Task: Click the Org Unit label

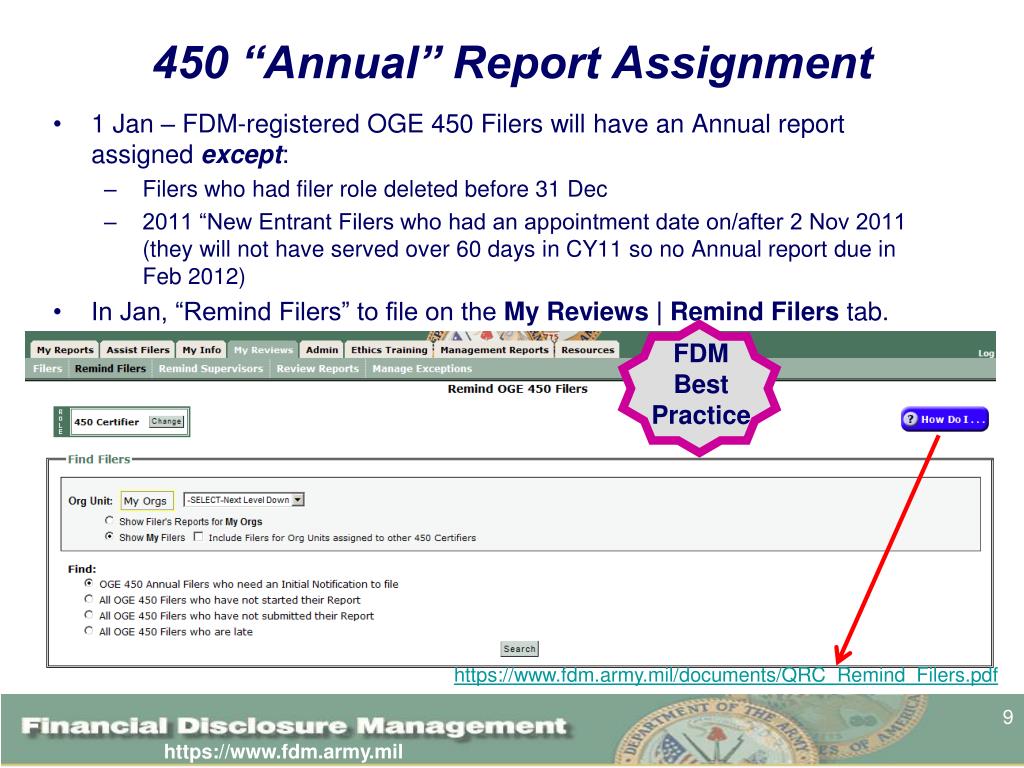Action: point(90,501)
